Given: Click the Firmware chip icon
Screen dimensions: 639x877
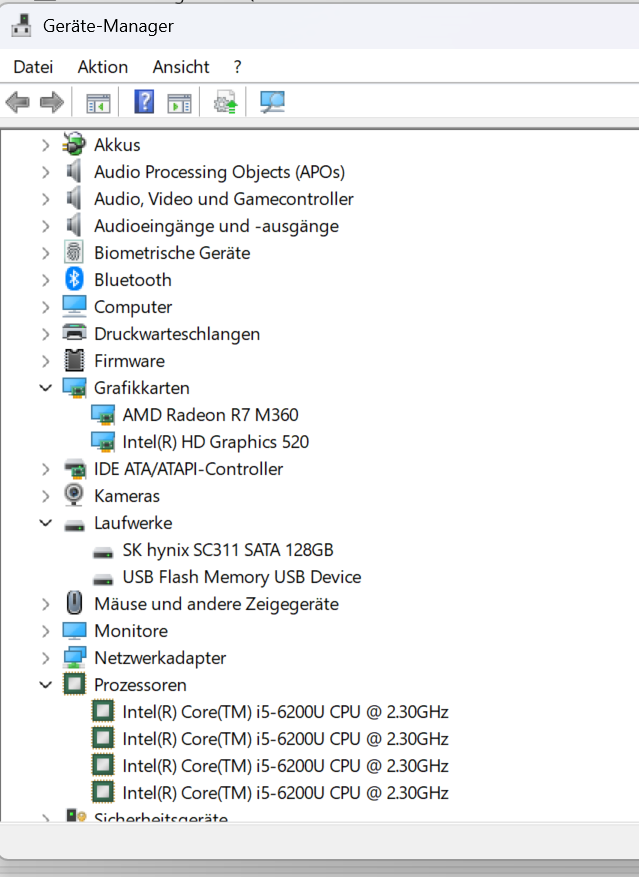Looking at the screenshot, I should click(74, 360).
